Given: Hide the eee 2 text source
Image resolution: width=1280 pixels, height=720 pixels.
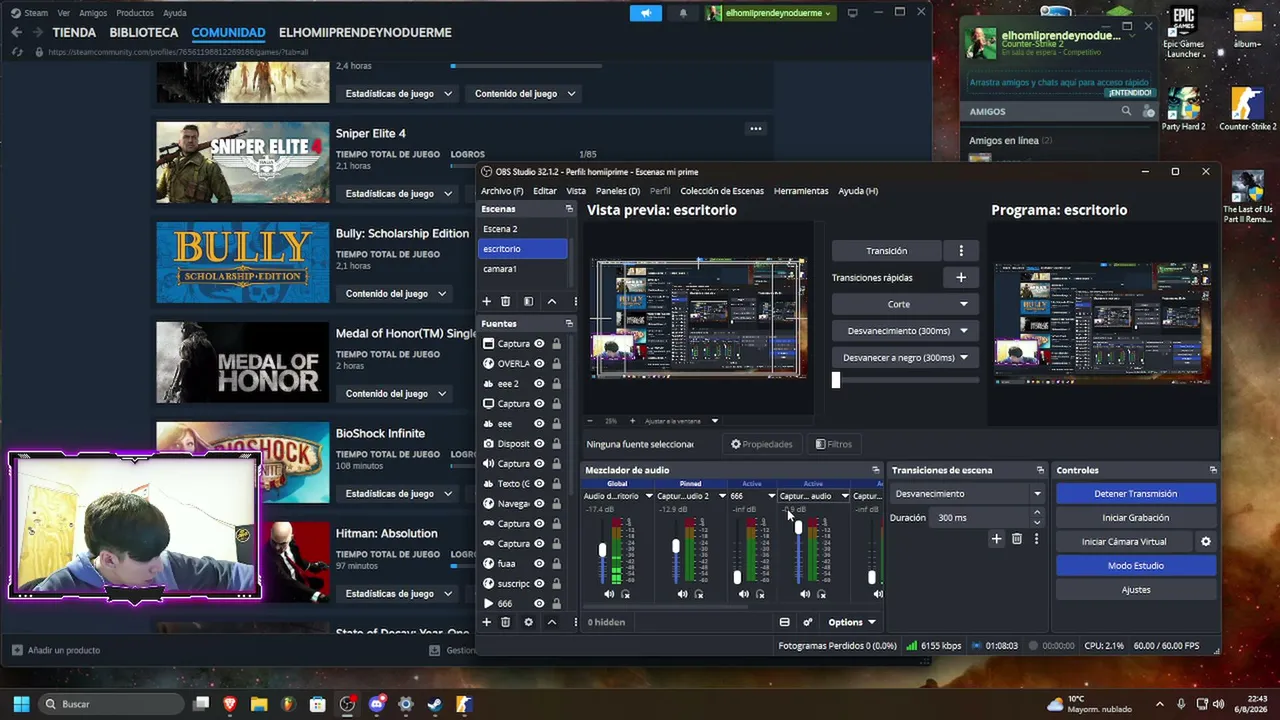Looking at the screenshot, I should [x=539, y=384].
